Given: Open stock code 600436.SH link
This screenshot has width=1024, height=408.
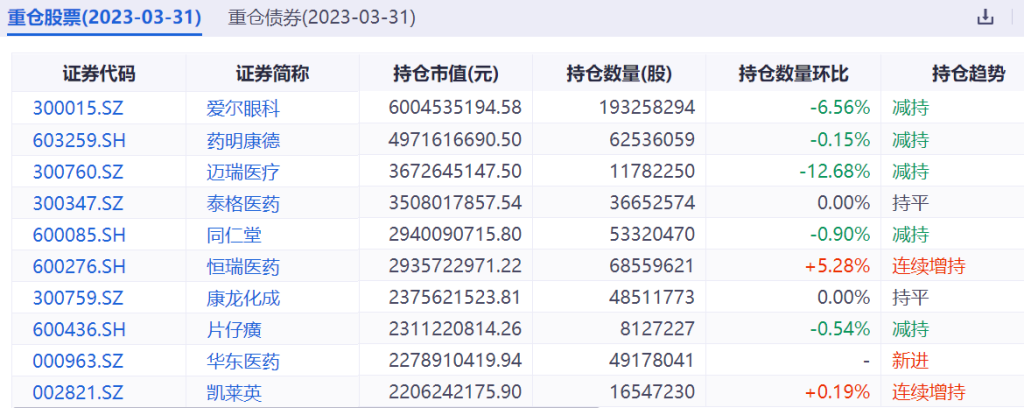Looking at the screenshot, I should (x=79, y=329).
